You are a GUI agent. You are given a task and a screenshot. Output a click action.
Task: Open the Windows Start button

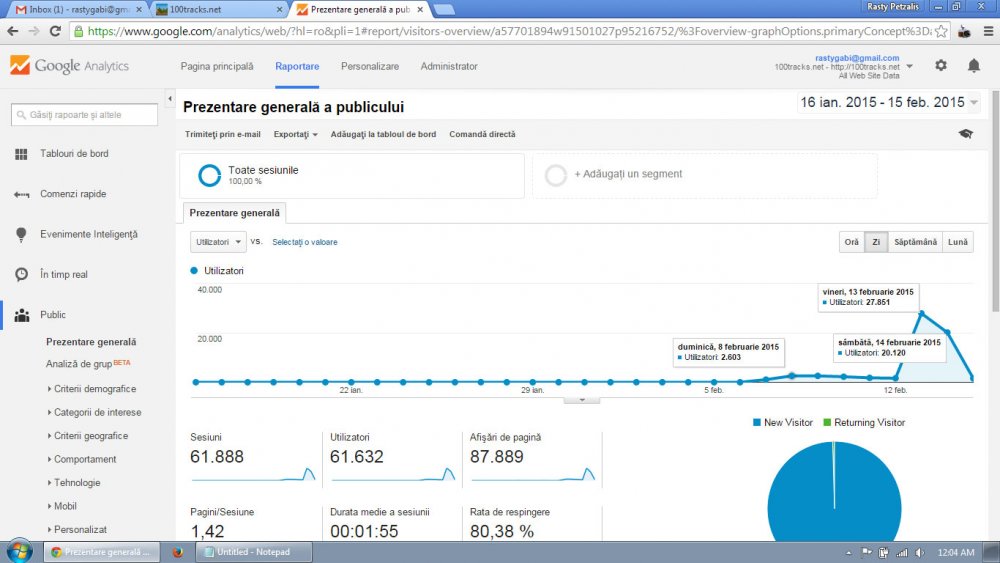point(19,551)
